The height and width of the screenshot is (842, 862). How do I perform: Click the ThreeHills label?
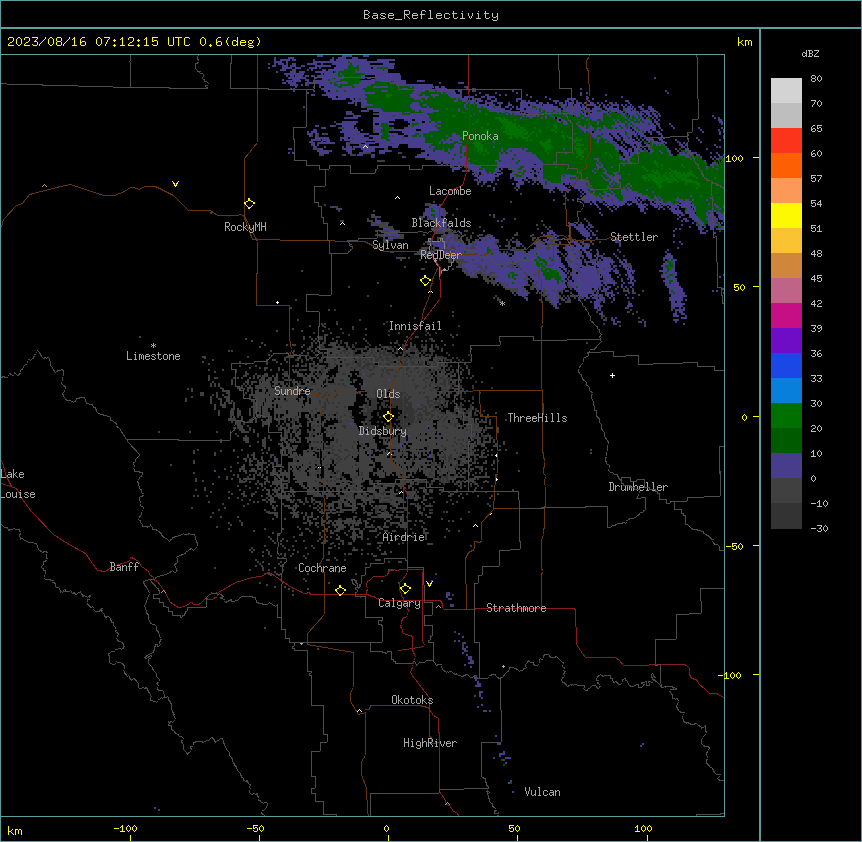(x=537, y=418)
